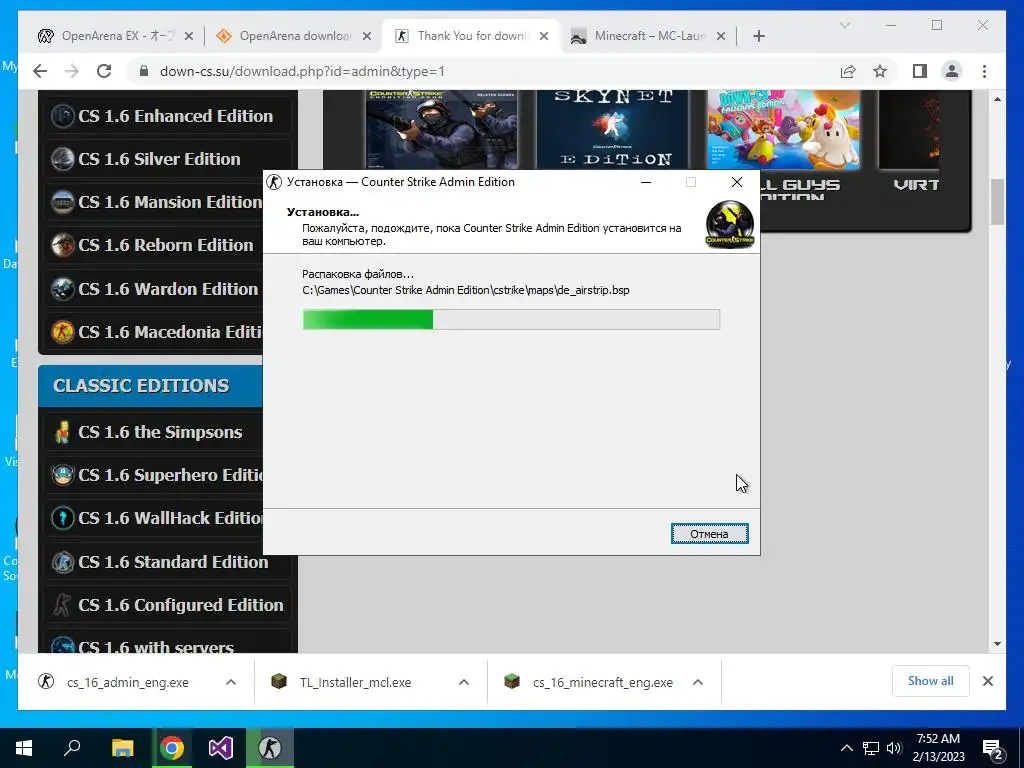Viewport: 1024px width, 768px height.
Task: Open CS 1.6 the Simpsons link
Action: point(160,432)
